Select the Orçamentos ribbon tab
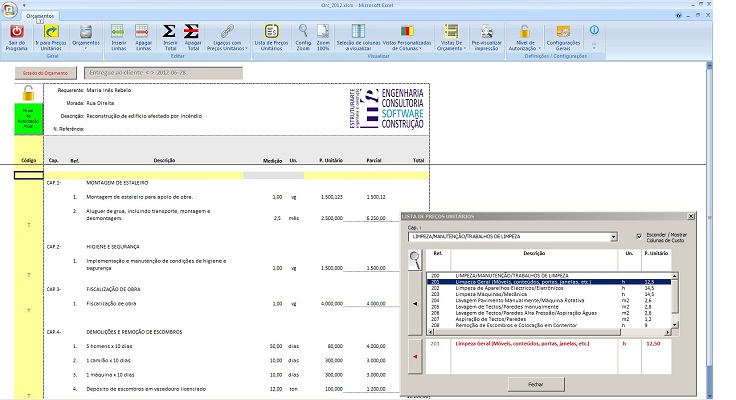 point(40,17)
